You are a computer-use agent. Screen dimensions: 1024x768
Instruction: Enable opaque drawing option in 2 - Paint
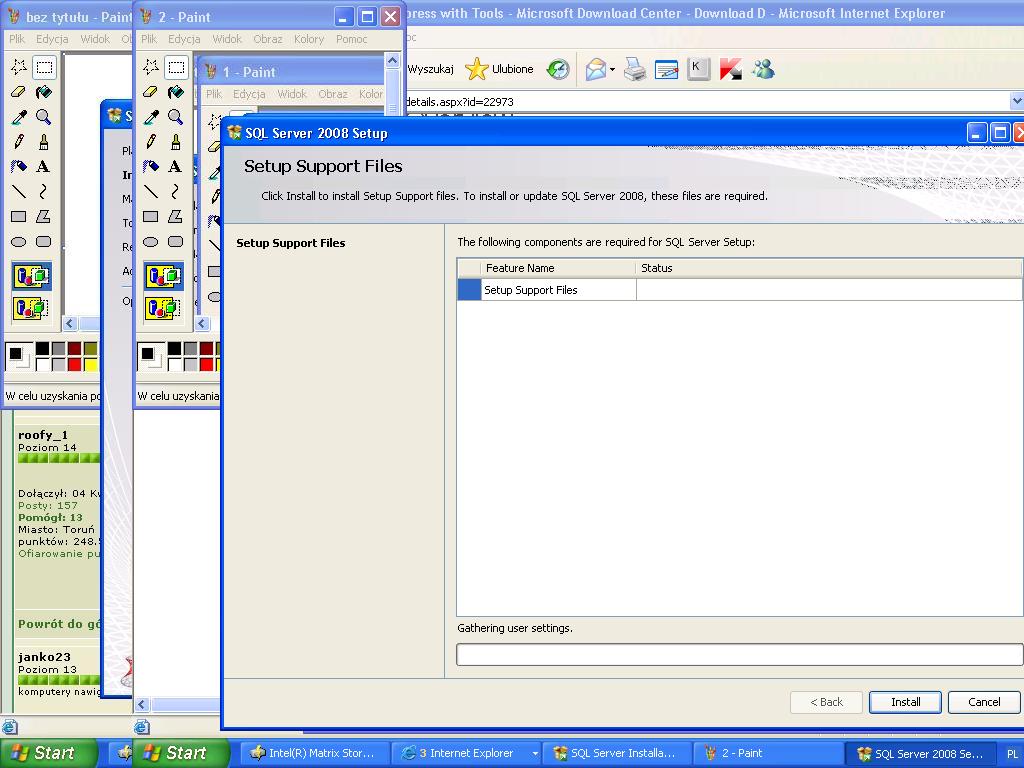pyautogui.click(x=163, y=276)
